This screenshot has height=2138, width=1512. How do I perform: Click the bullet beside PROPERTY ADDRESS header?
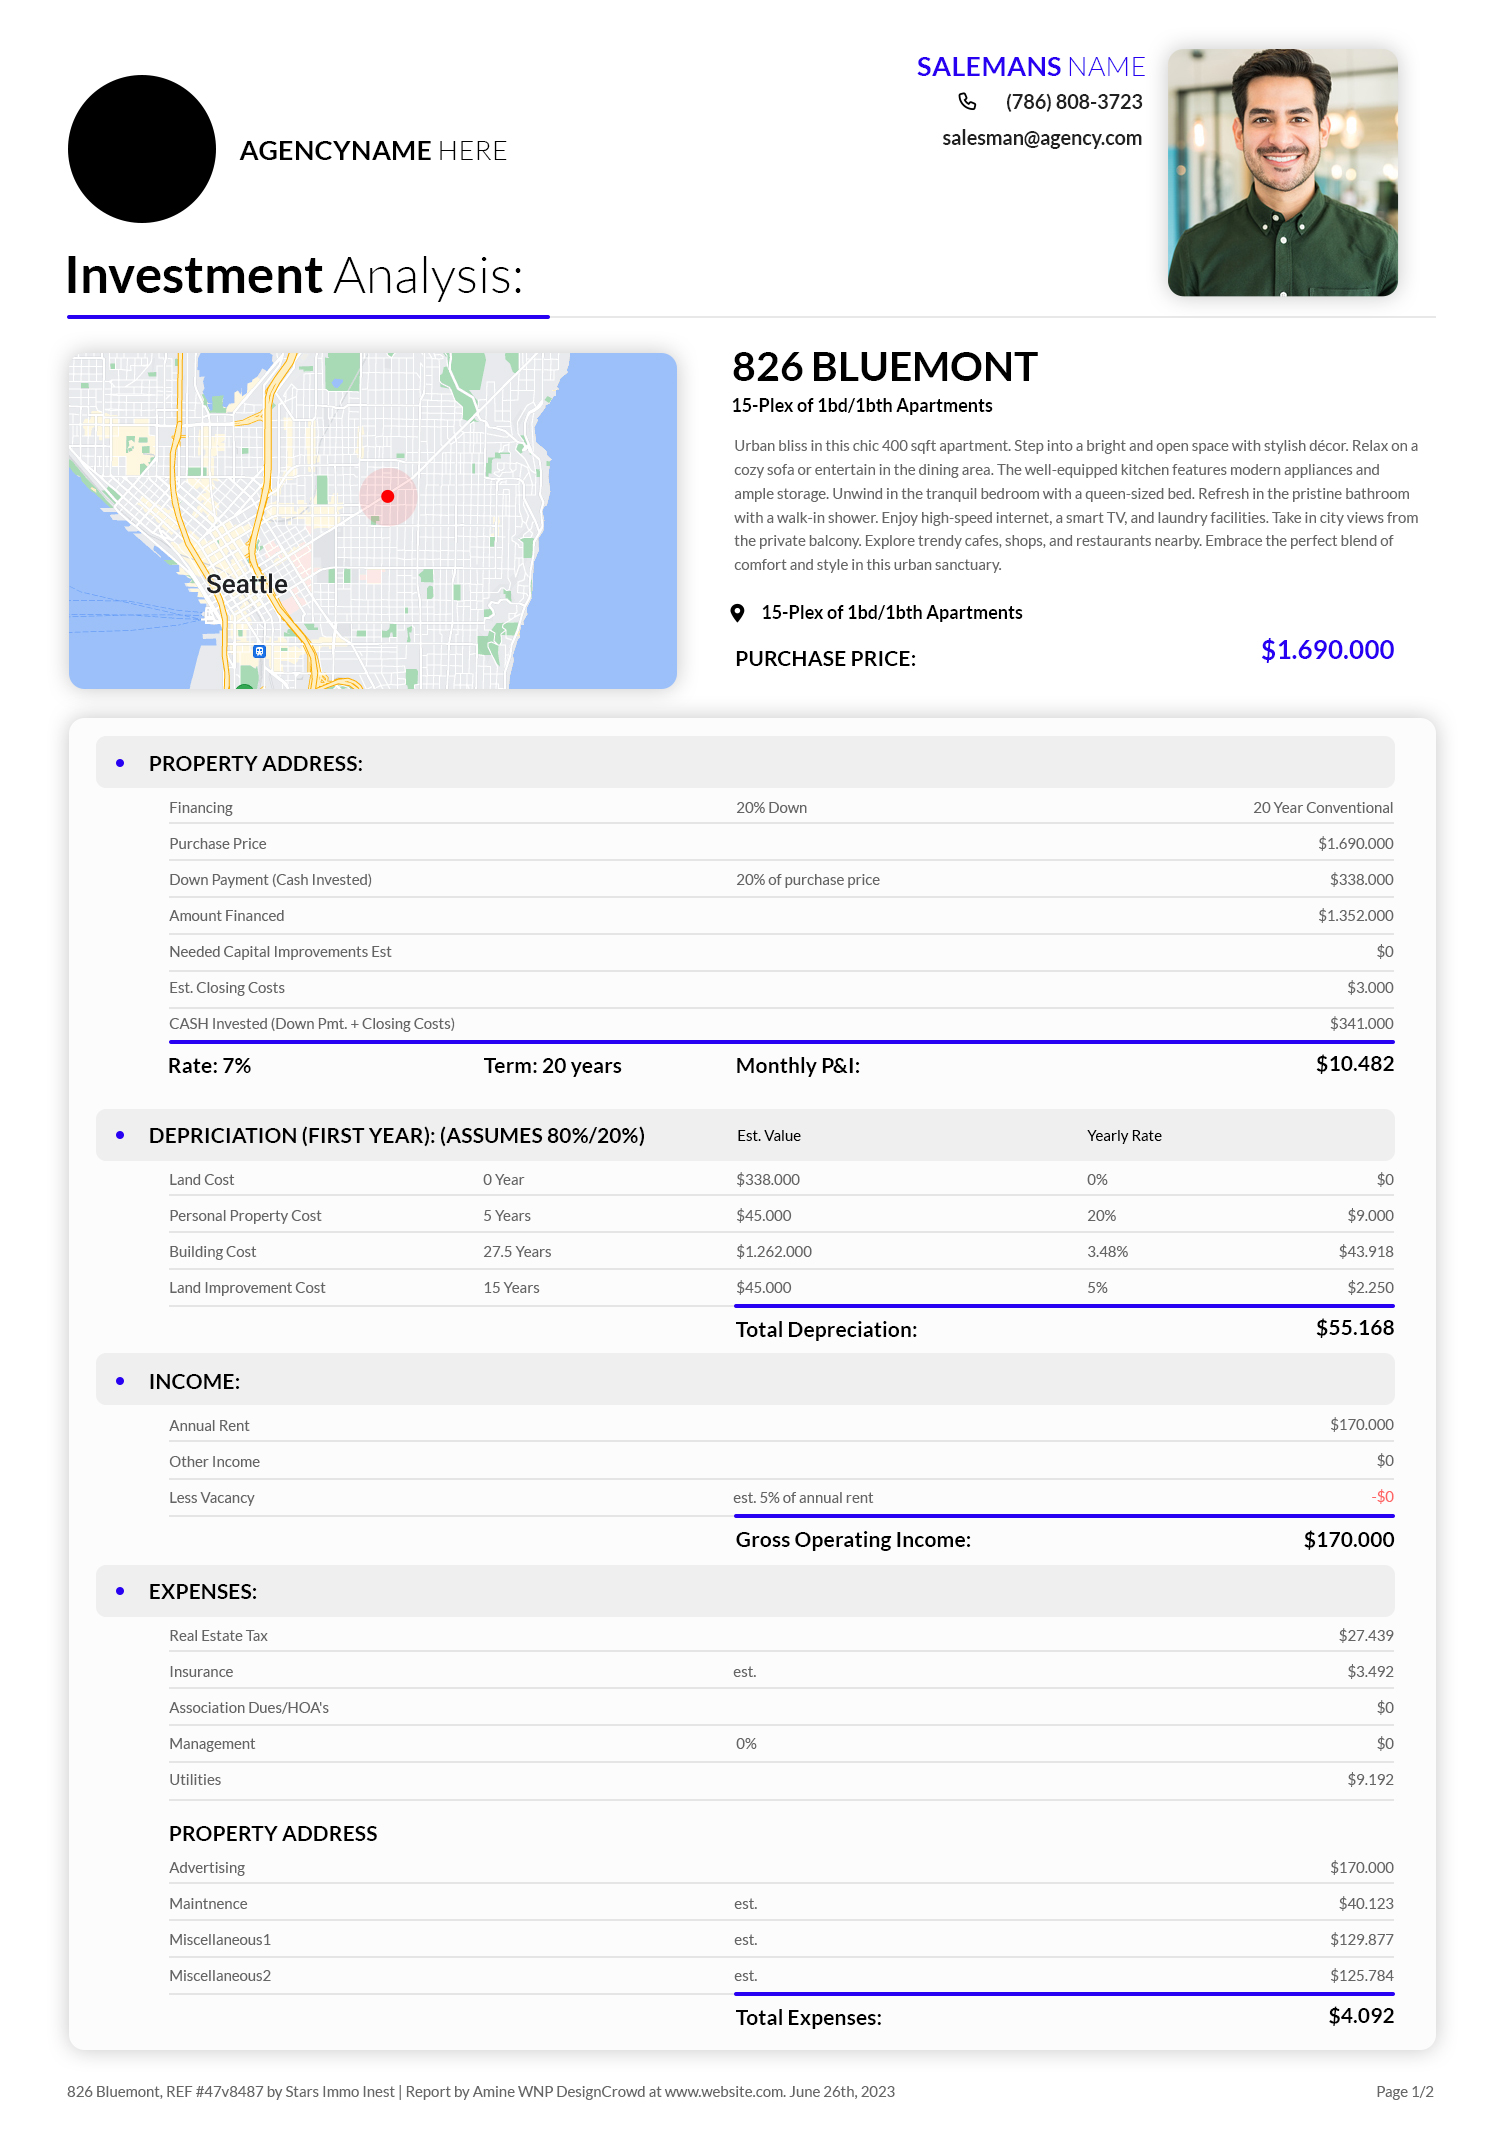coord(120,763)
